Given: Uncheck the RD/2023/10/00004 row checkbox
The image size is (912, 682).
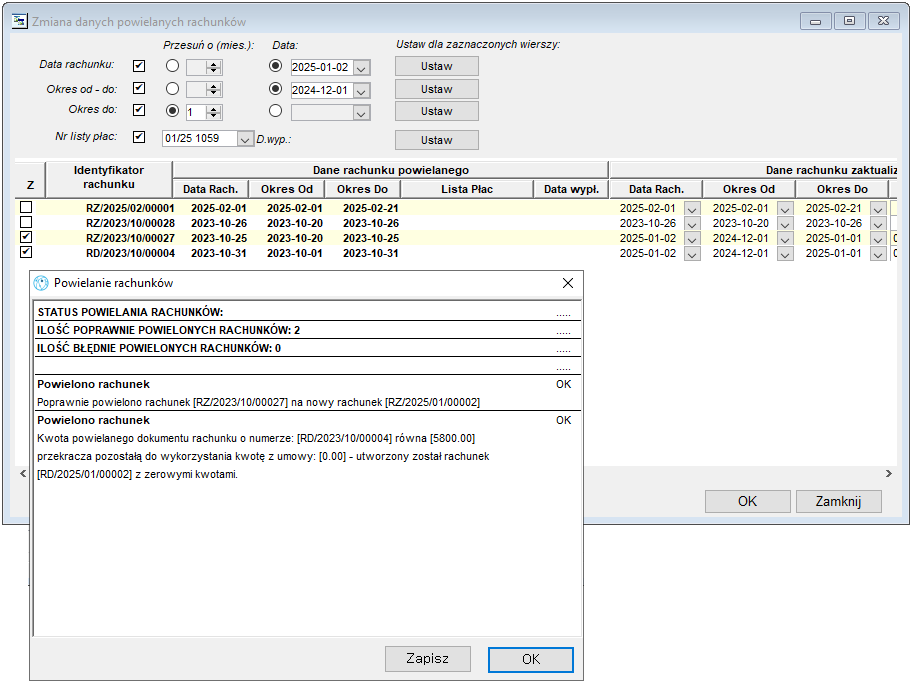Looking at the screenshot, I should tap(26, 252).
